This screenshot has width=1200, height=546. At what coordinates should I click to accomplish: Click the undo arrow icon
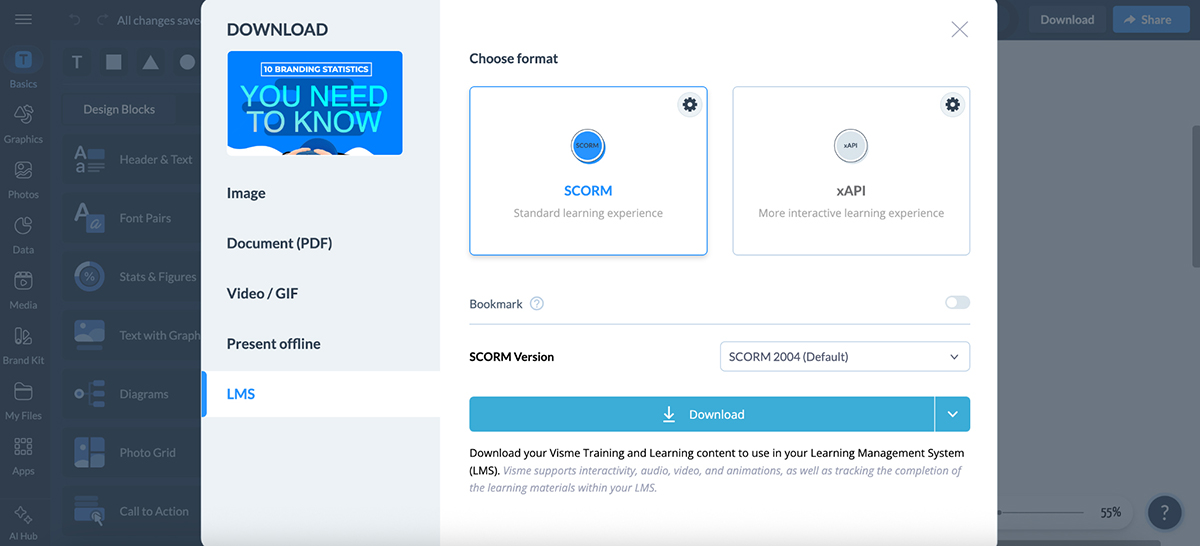coord(76,20)
